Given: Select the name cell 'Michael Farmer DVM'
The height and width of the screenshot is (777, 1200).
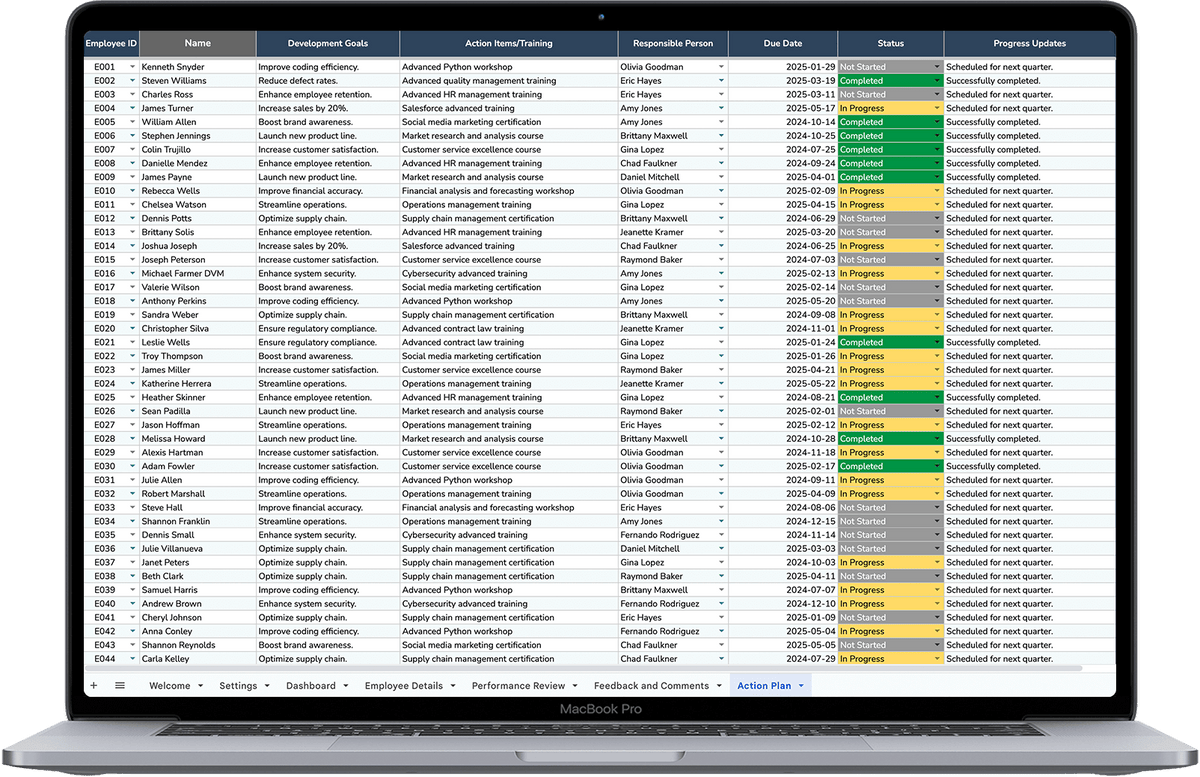Looking at the screenshot, I should (198, 273).
